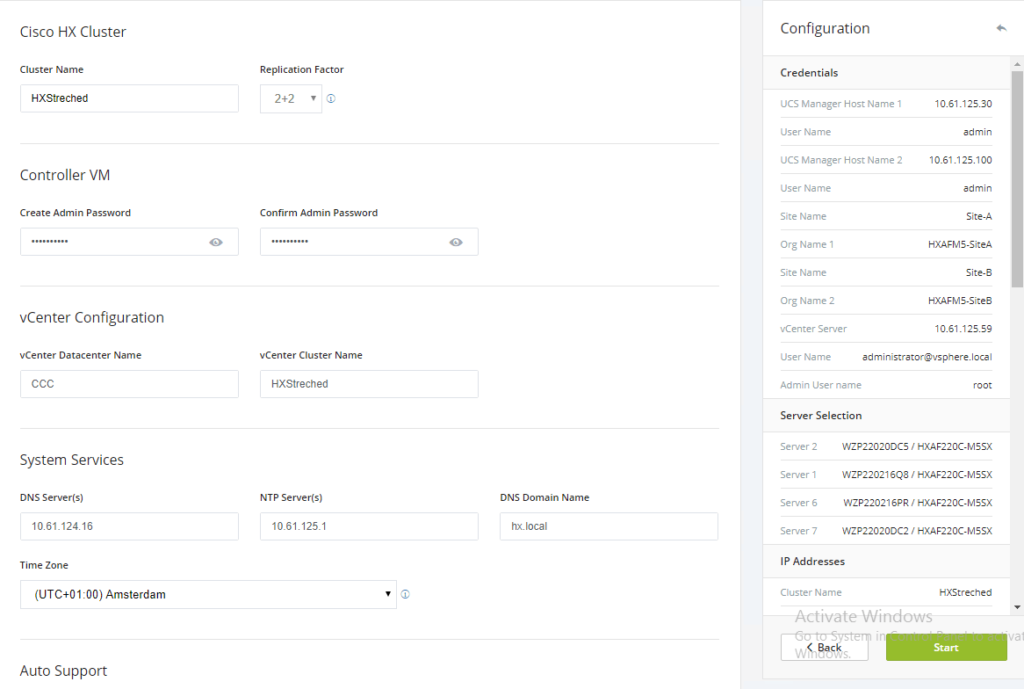The width and height of the screenshot is (1024, 689).
Task: Click the Configuration panel title
Action: point(825,28)
